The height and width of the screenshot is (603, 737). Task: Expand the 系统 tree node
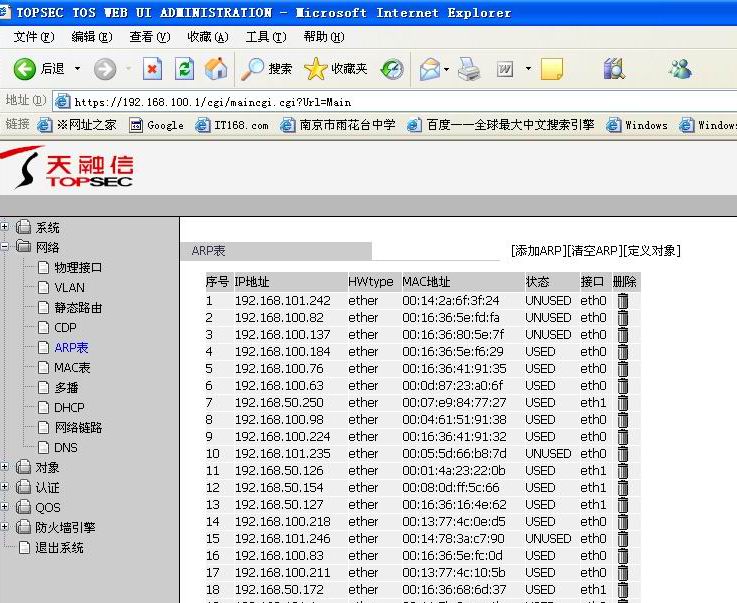[x=5, y=227]
